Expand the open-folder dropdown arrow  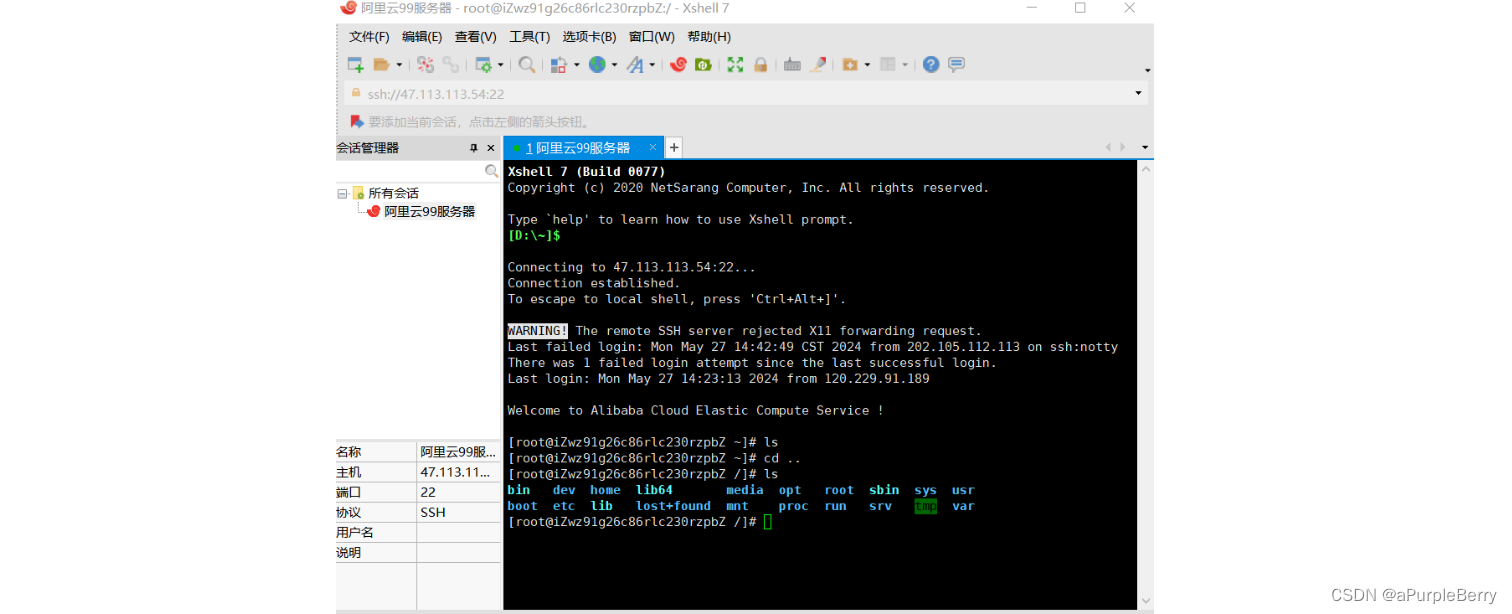point(399,65)
